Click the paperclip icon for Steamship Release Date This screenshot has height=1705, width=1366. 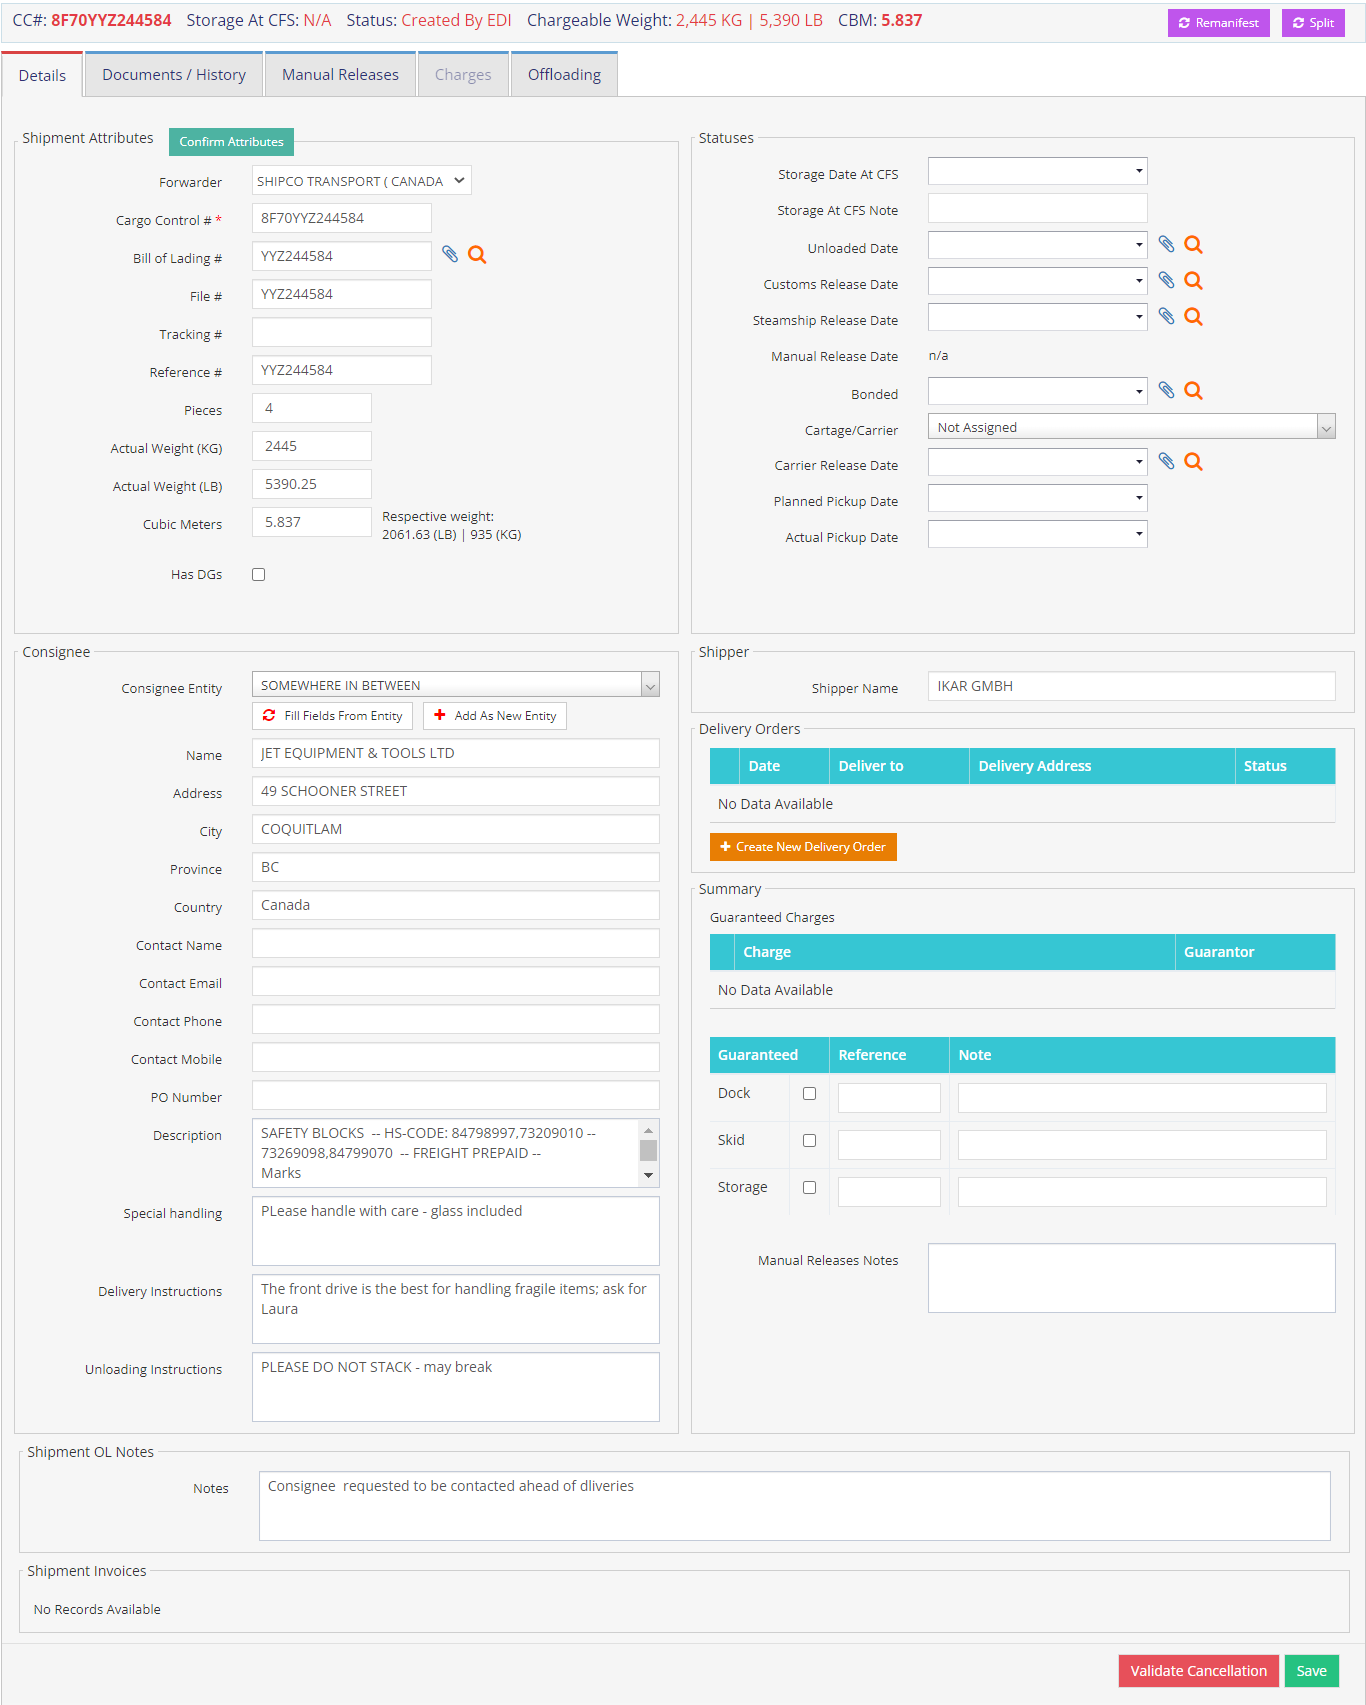[x=1166, y=317]
